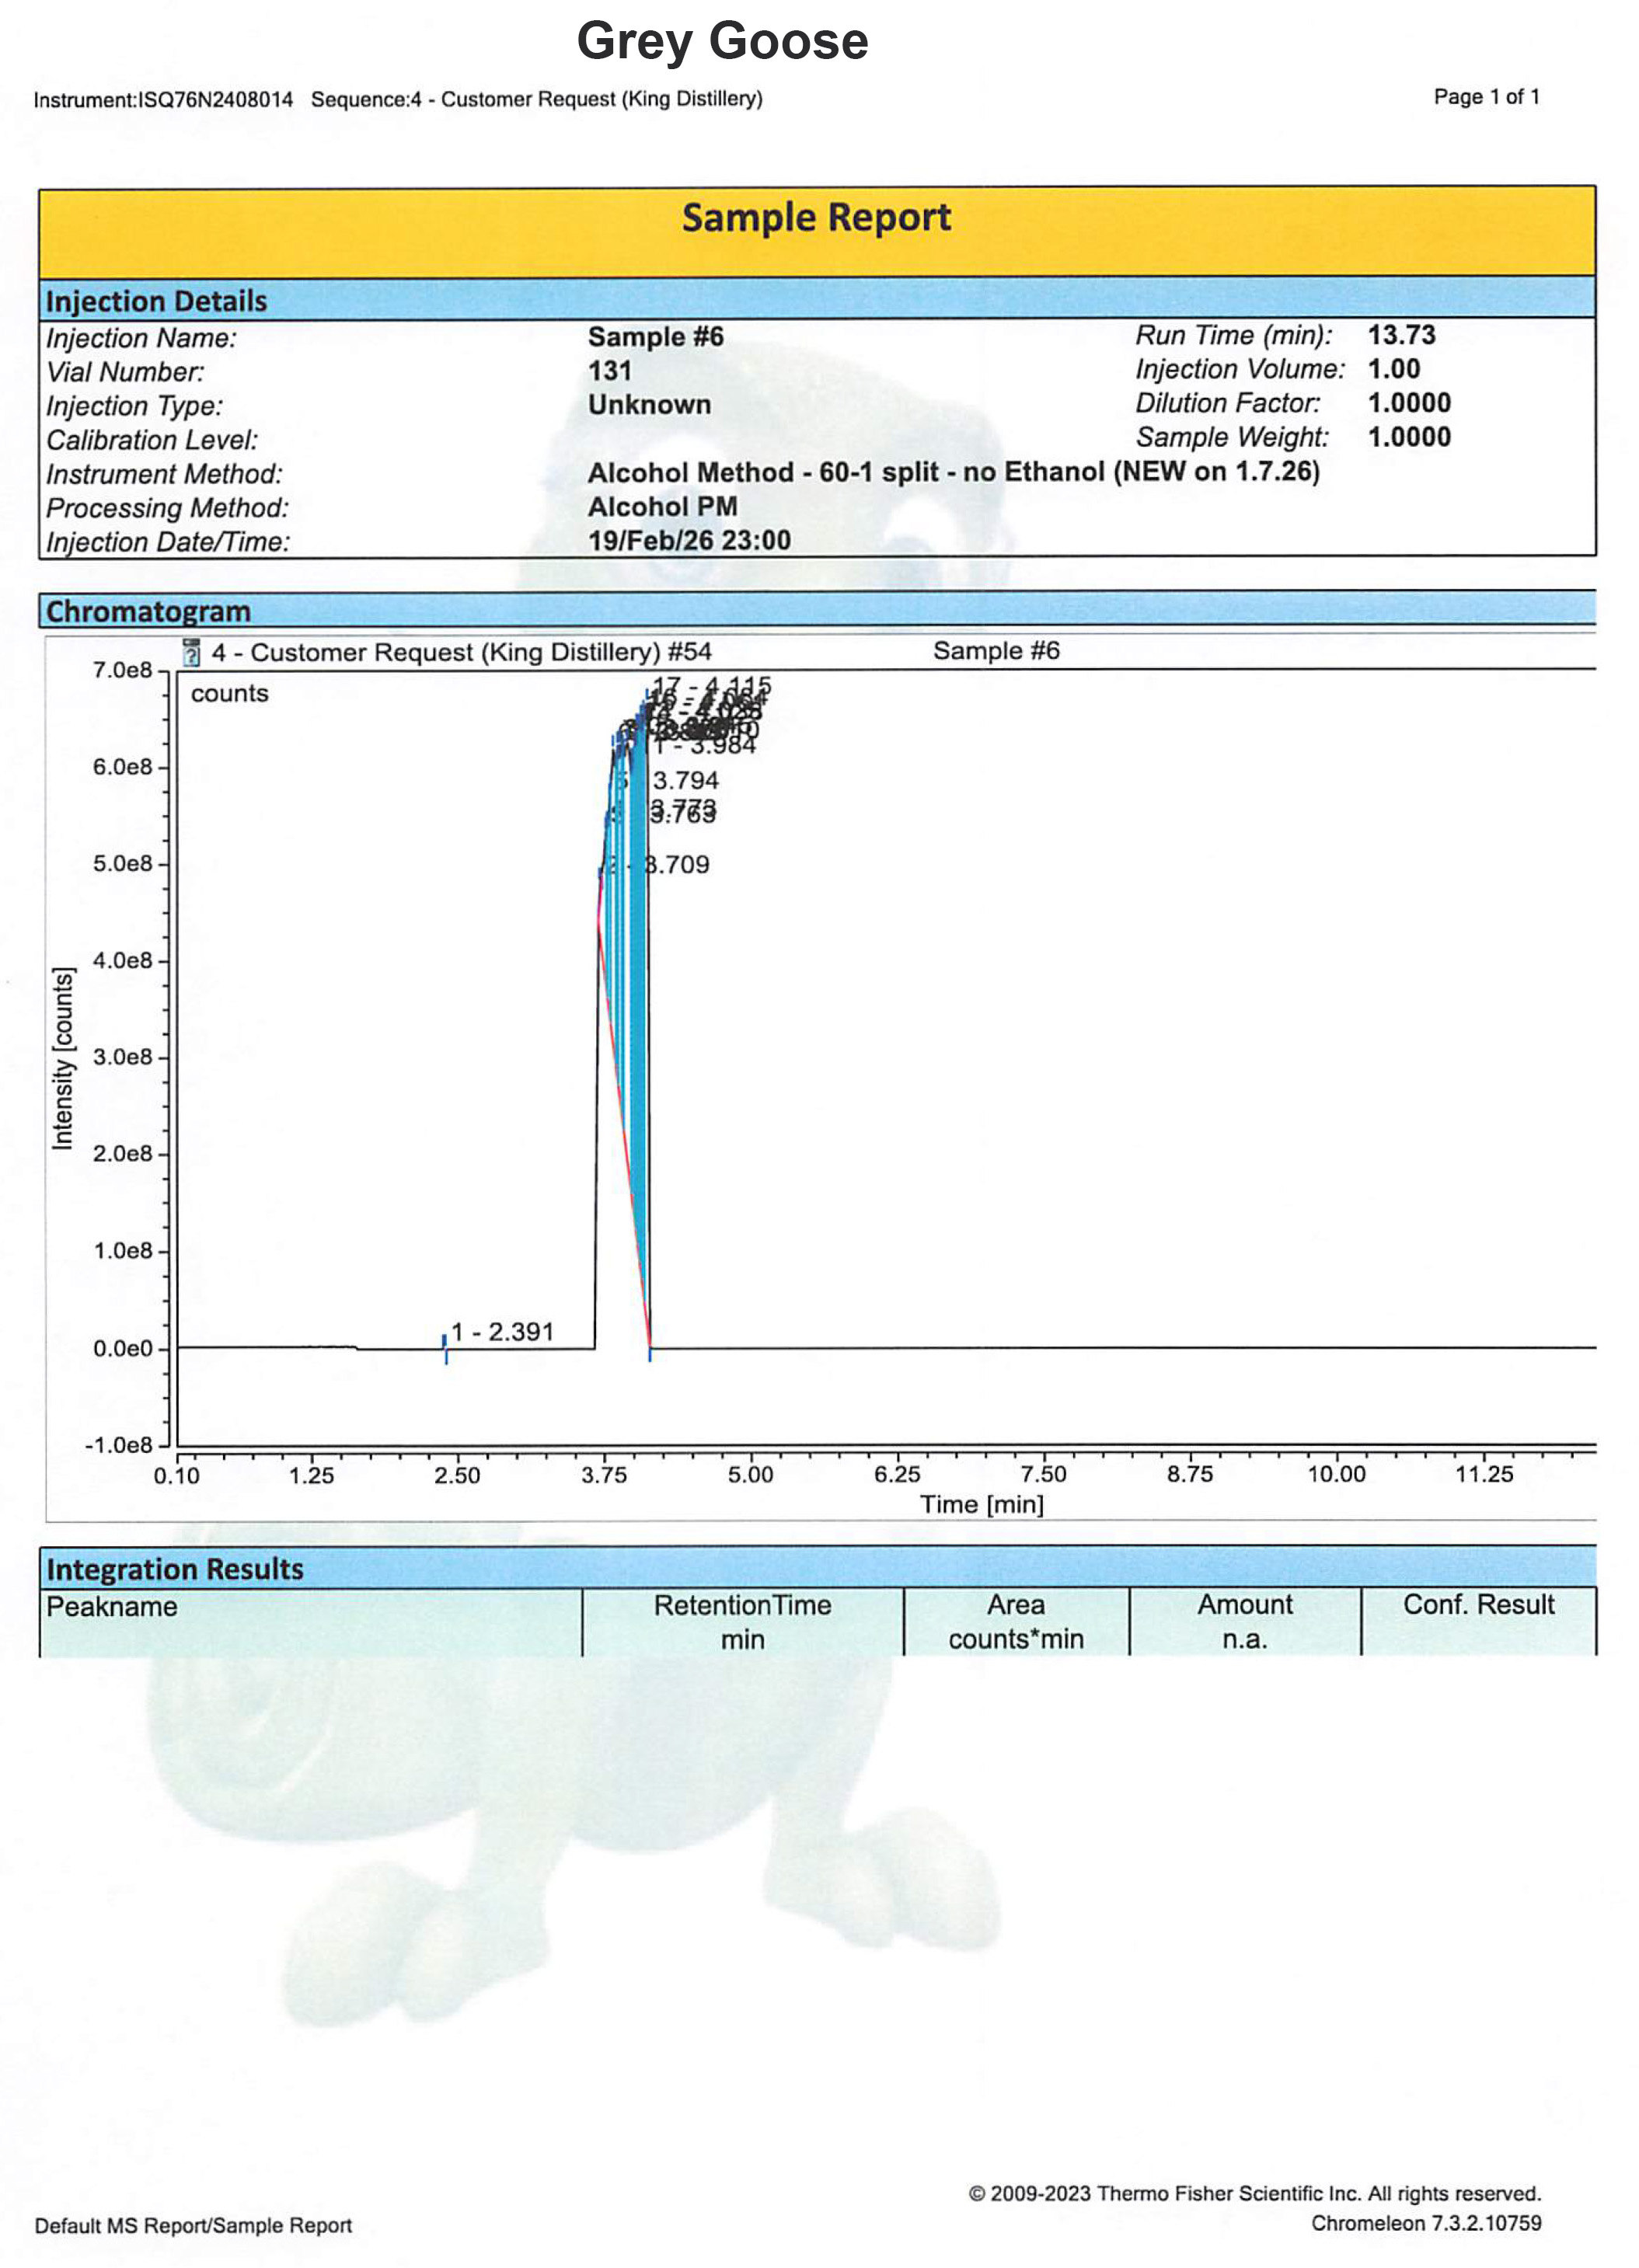Image resolution: width=1639 pixels, height=2268 pixels.
Task: Click the '4 - Customer Request (King Distillery) #54' title
Action: click(460, 653)
